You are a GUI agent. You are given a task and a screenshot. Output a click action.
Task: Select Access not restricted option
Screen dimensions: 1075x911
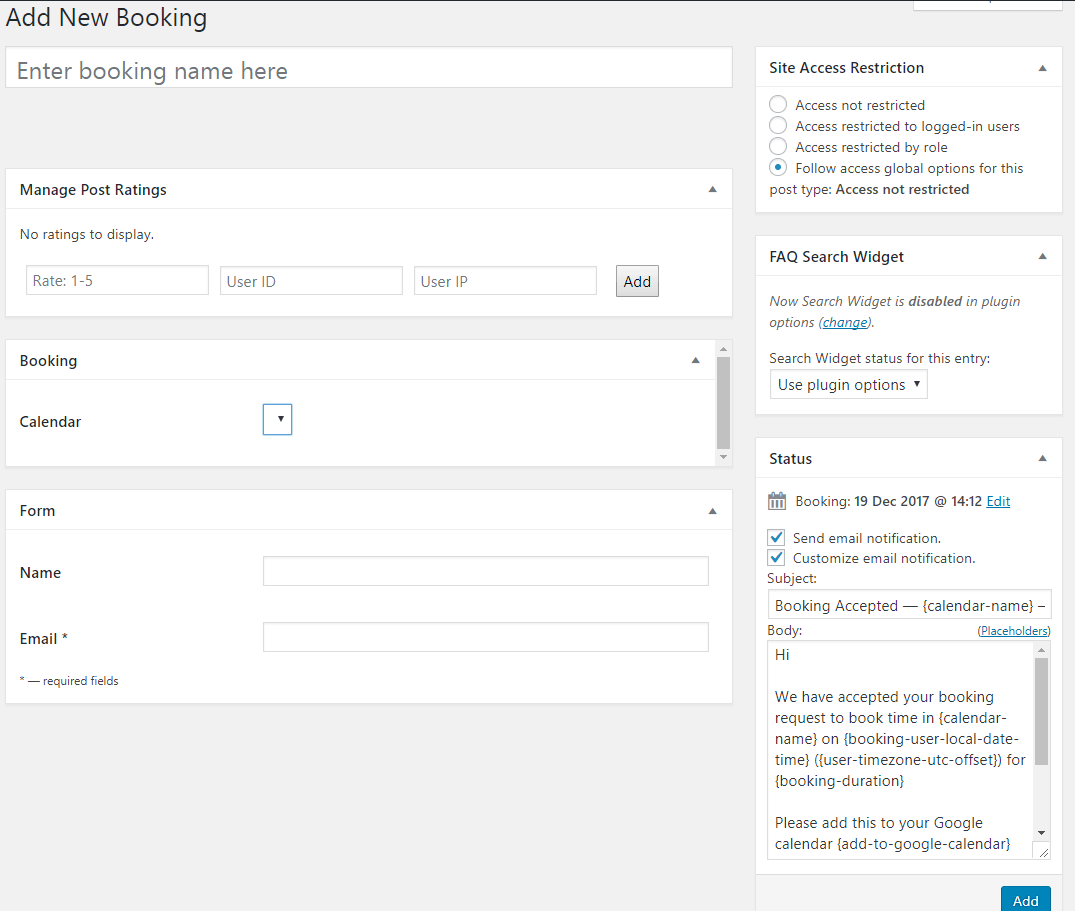pos(778,105)
